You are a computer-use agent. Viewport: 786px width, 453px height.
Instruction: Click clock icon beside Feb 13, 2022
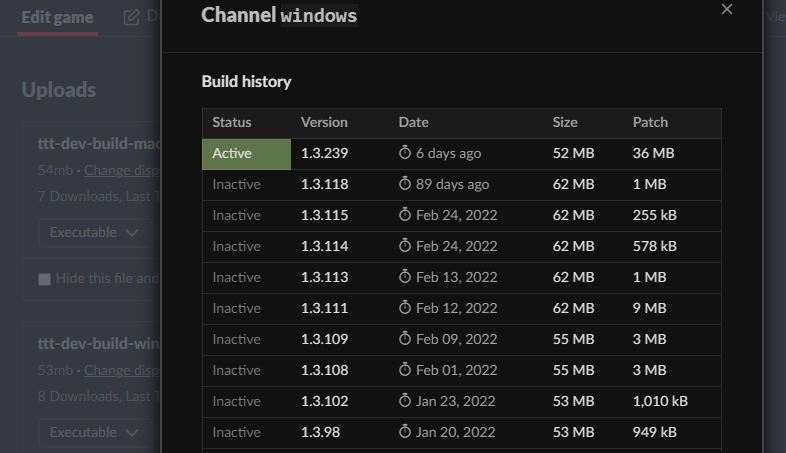[x=405, y=277]
